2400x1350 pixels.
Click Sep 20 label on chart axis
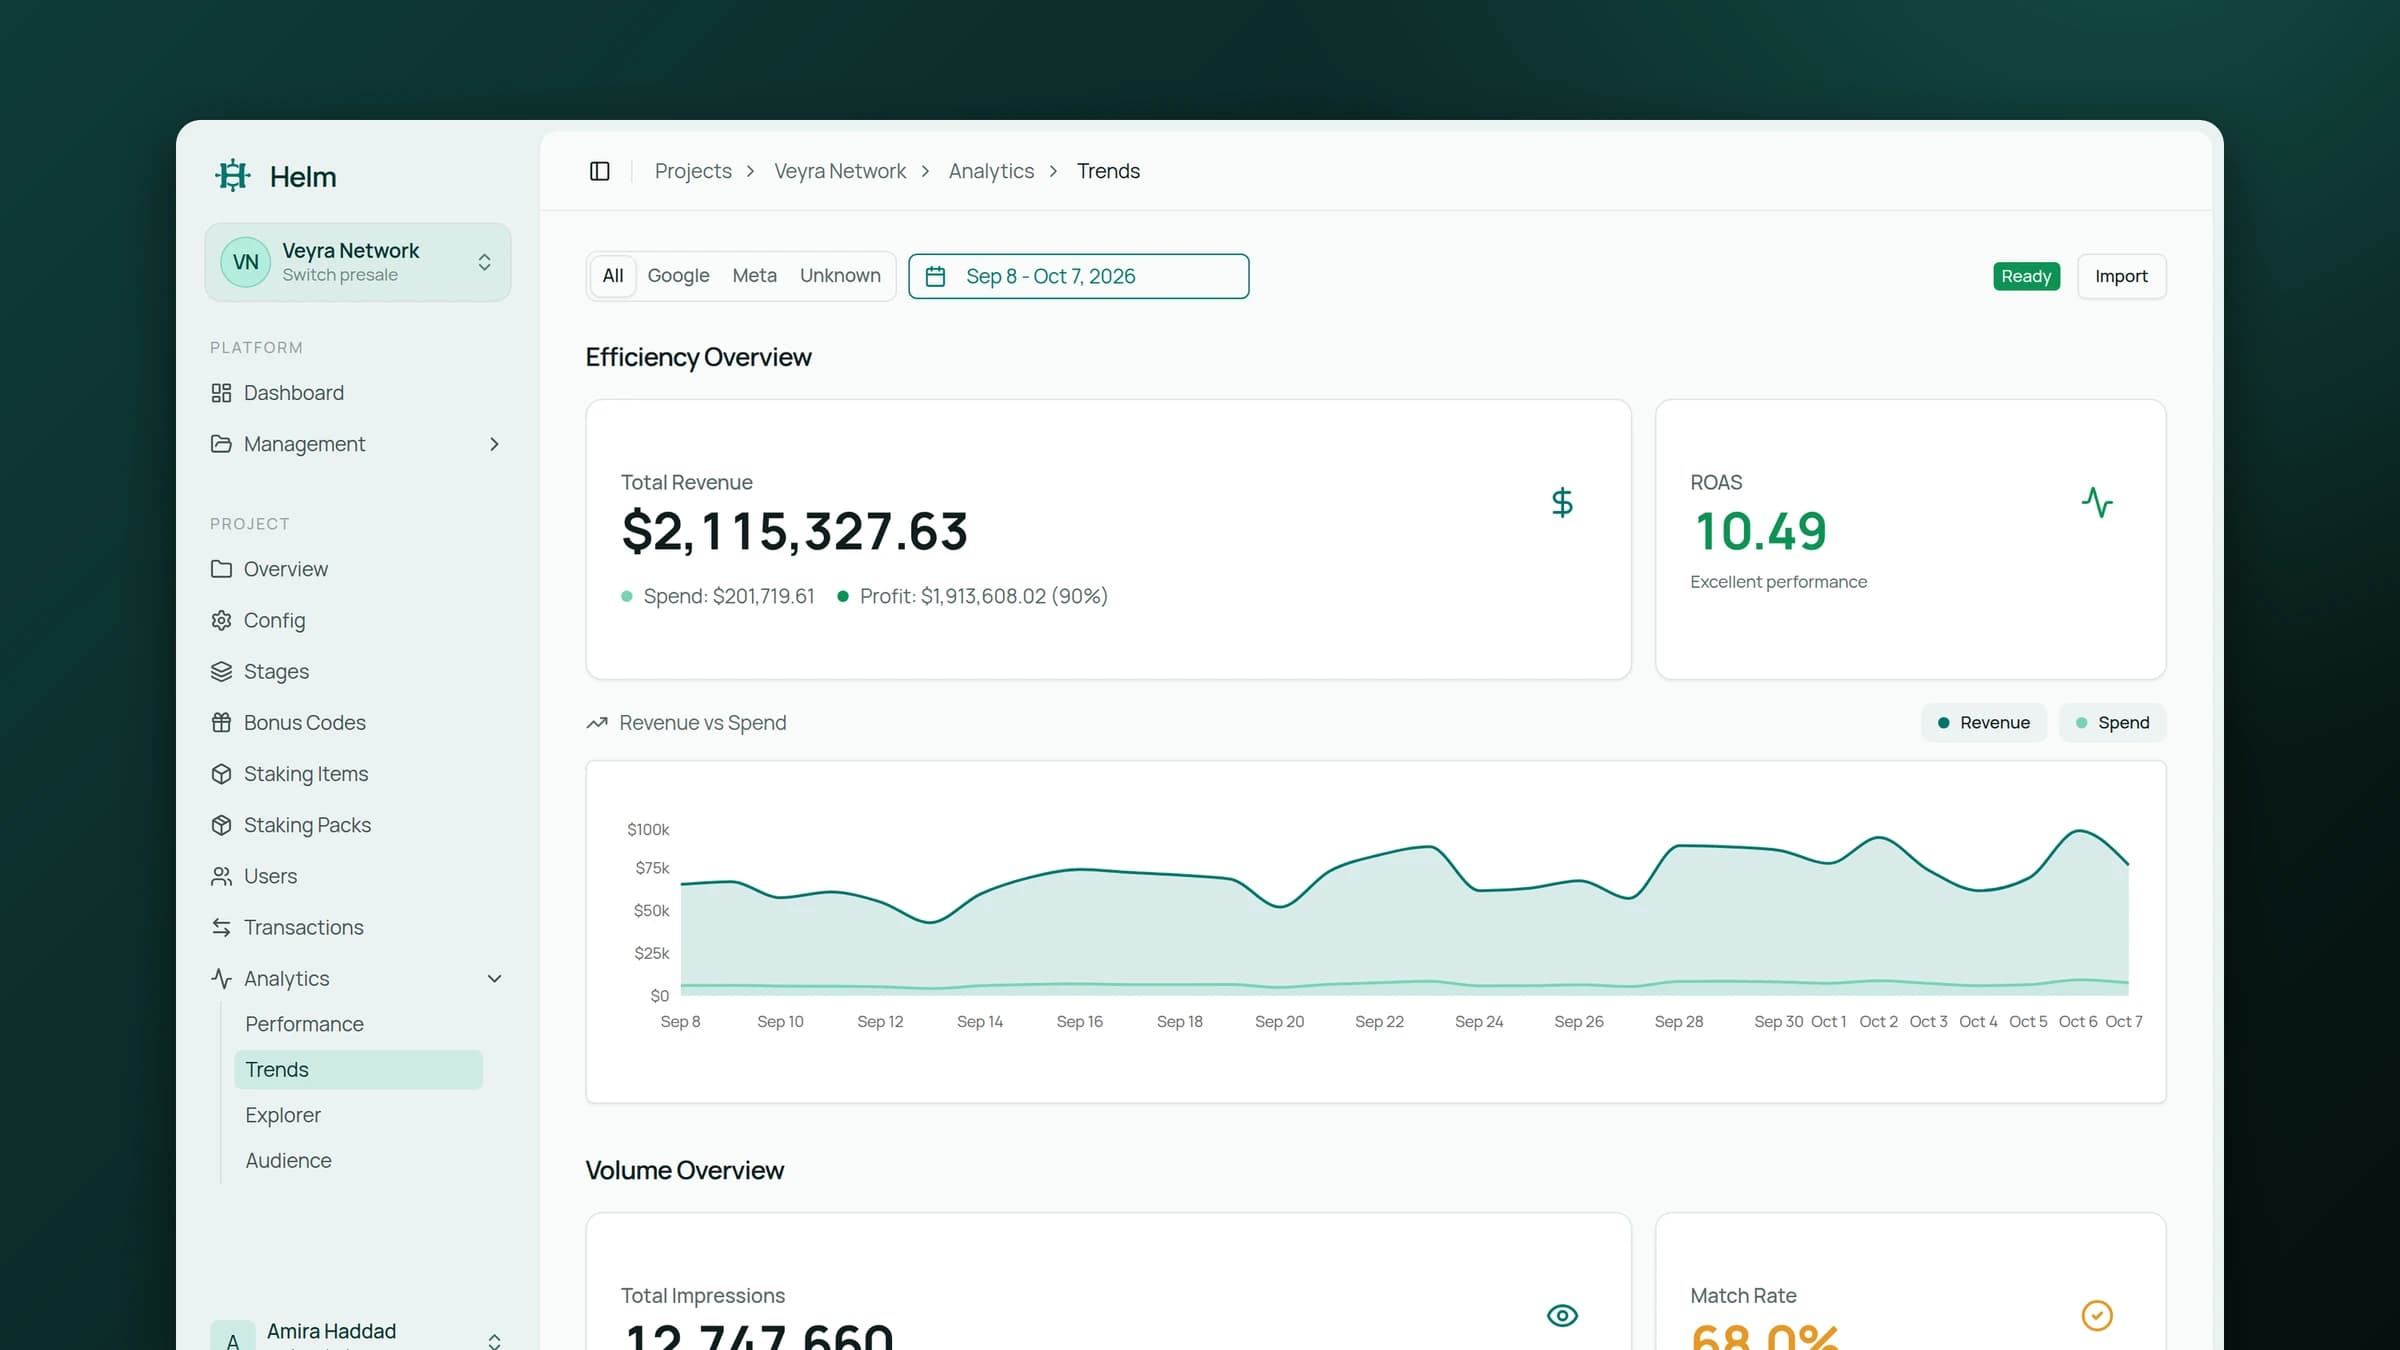1279,1021
